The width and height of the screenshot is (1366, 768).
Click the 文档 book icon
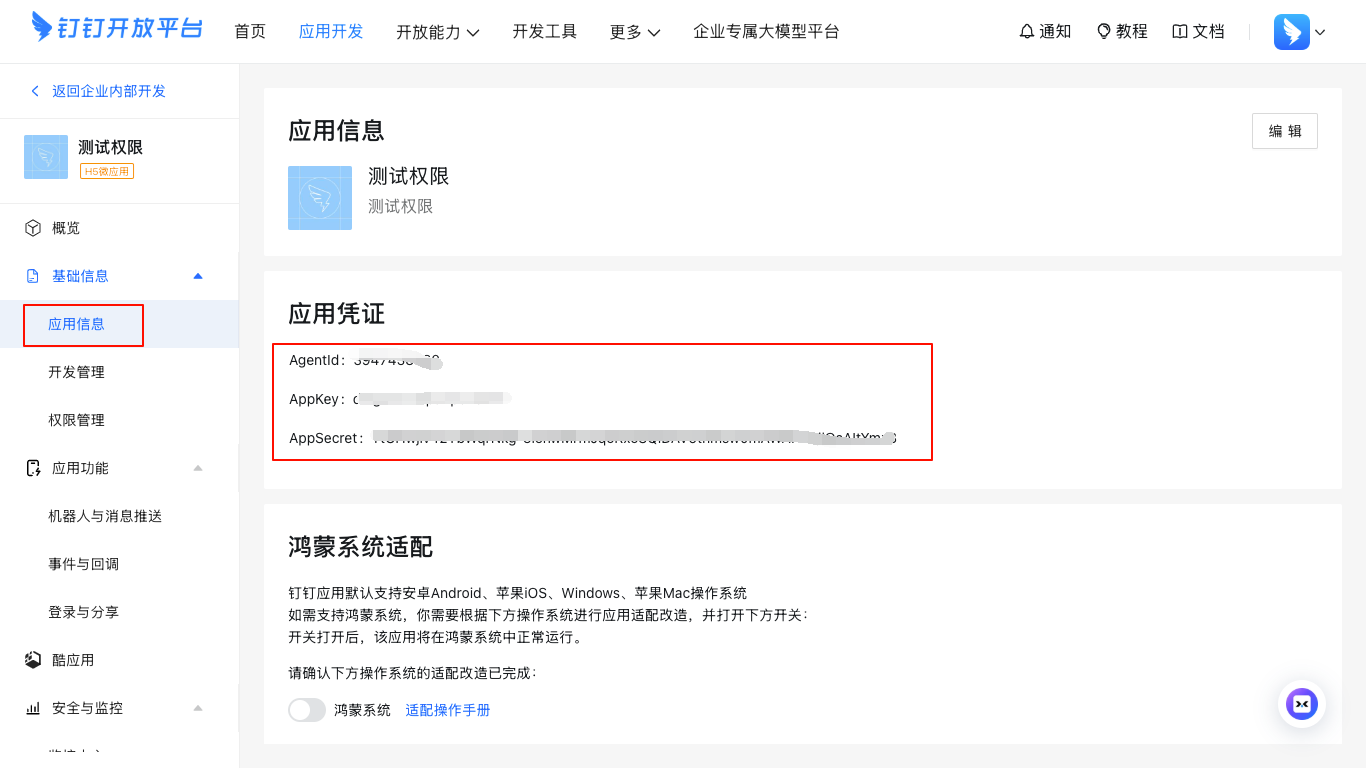coord(1180,31)
